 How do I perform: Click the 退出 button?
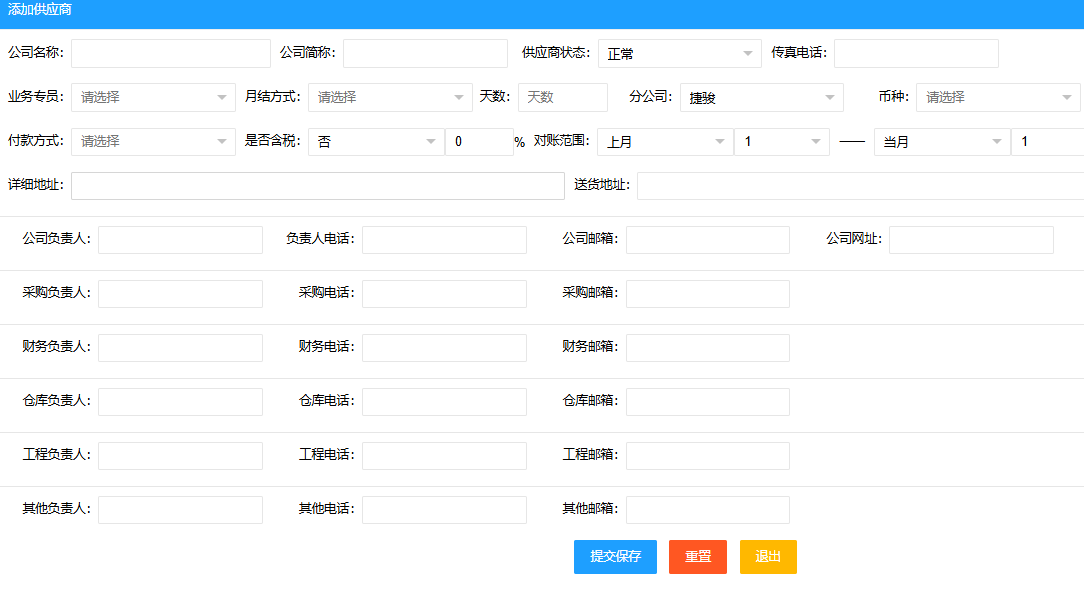[767, 557]
